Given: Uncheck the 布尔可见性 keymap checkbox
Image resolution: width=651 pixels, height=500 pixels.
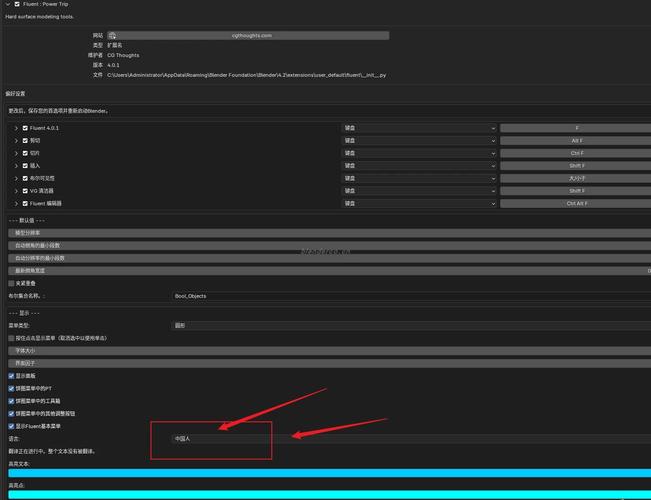Looking at the screenshot, I should coord(25,178).
